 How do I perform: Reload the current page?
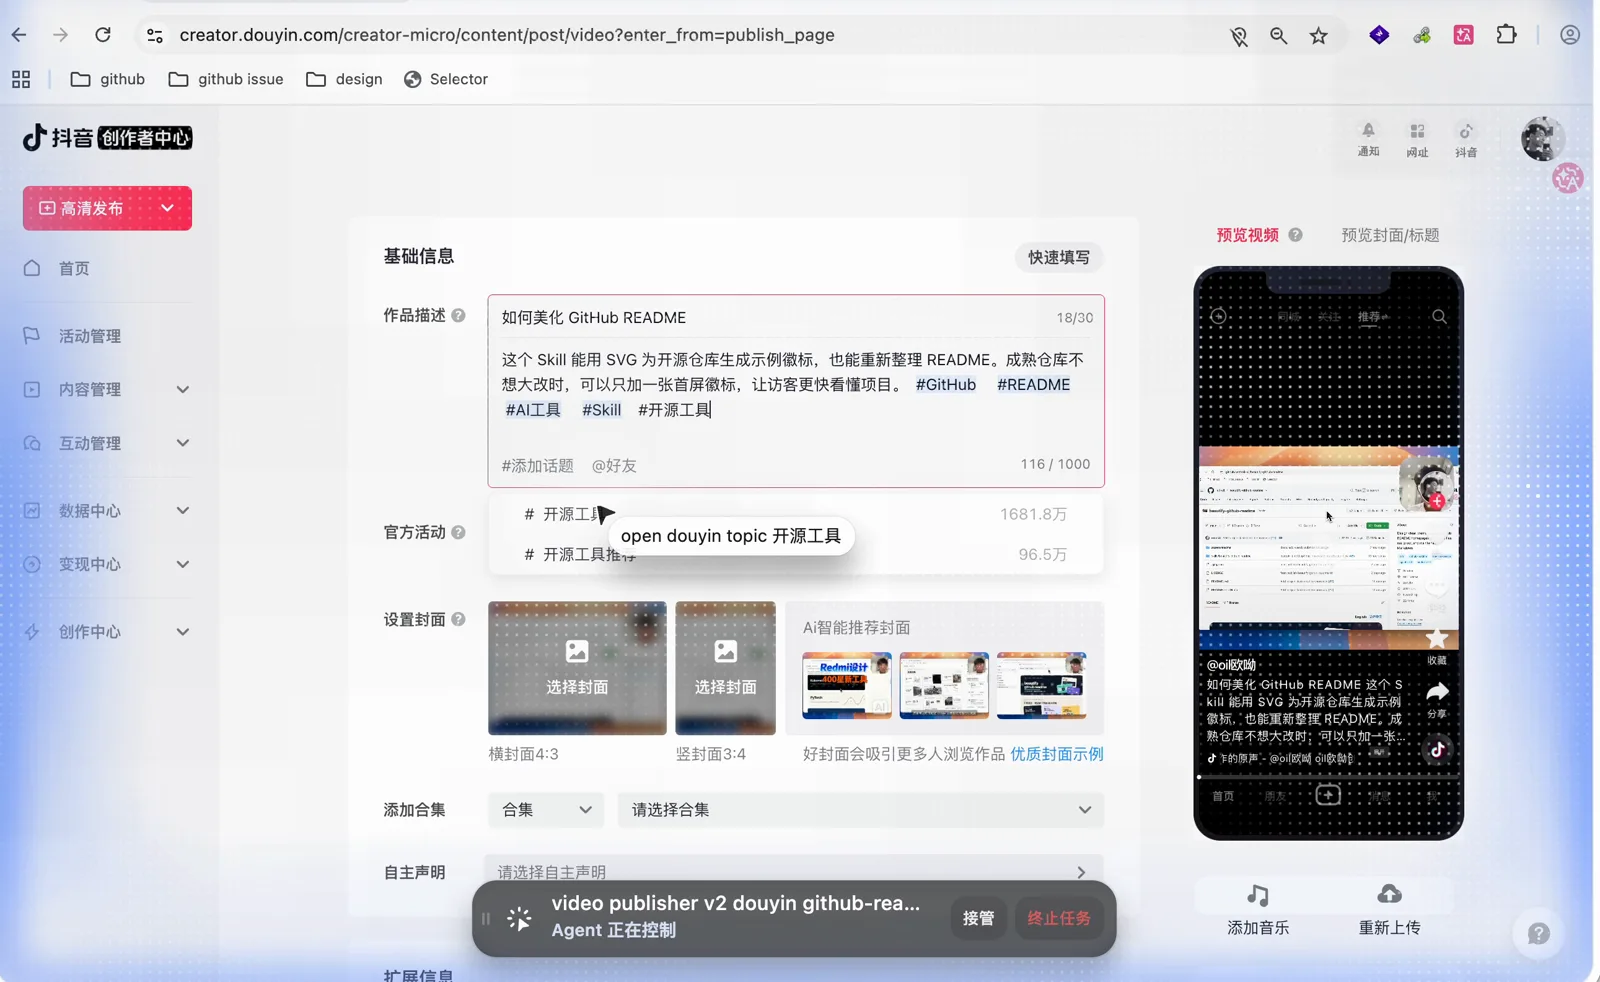103,35
